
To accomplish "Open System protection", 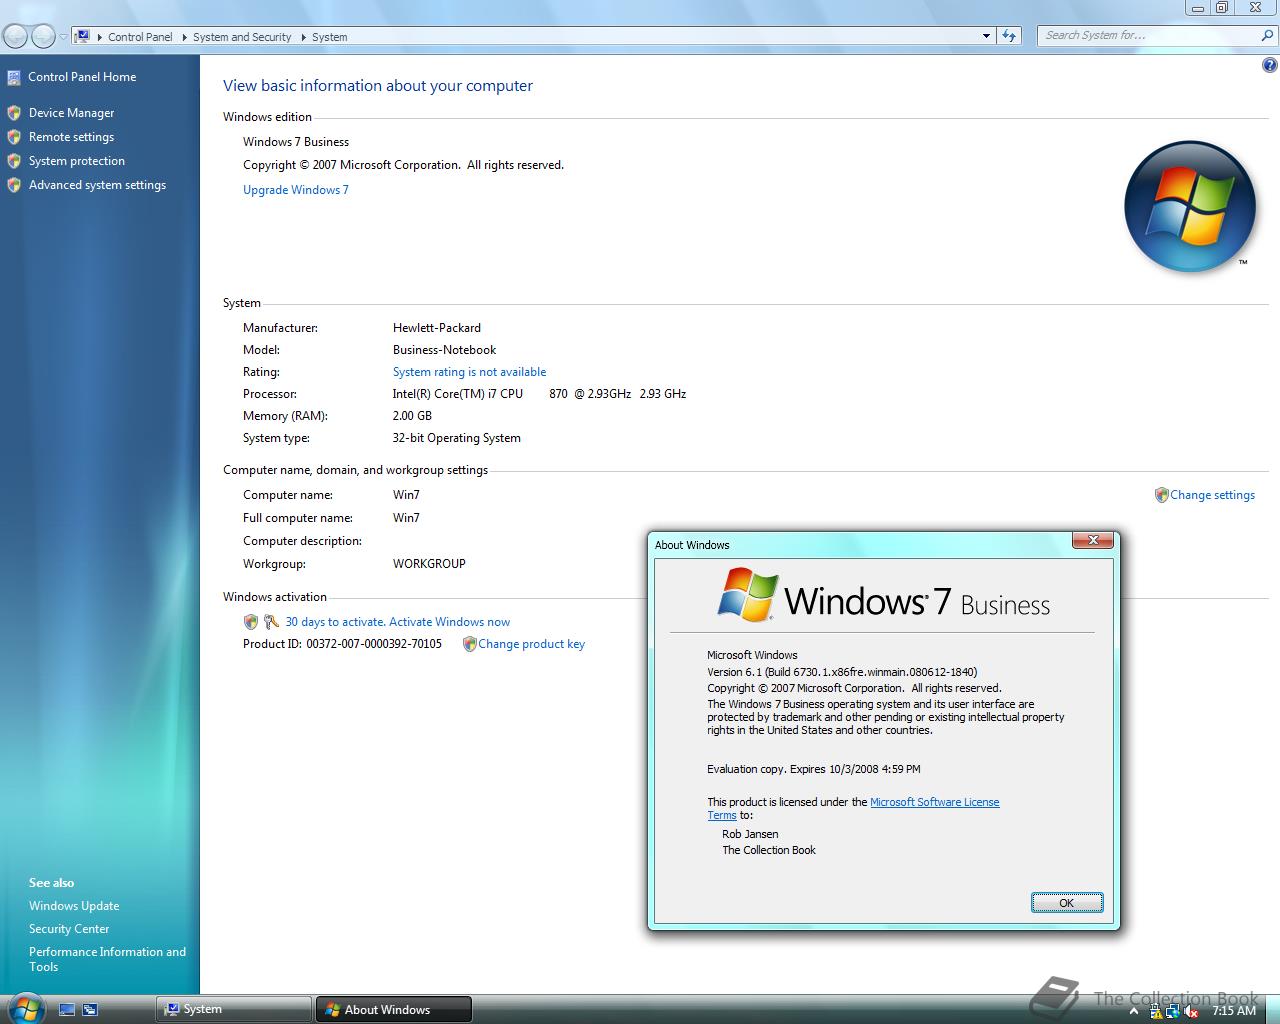I will coord(77,161).
